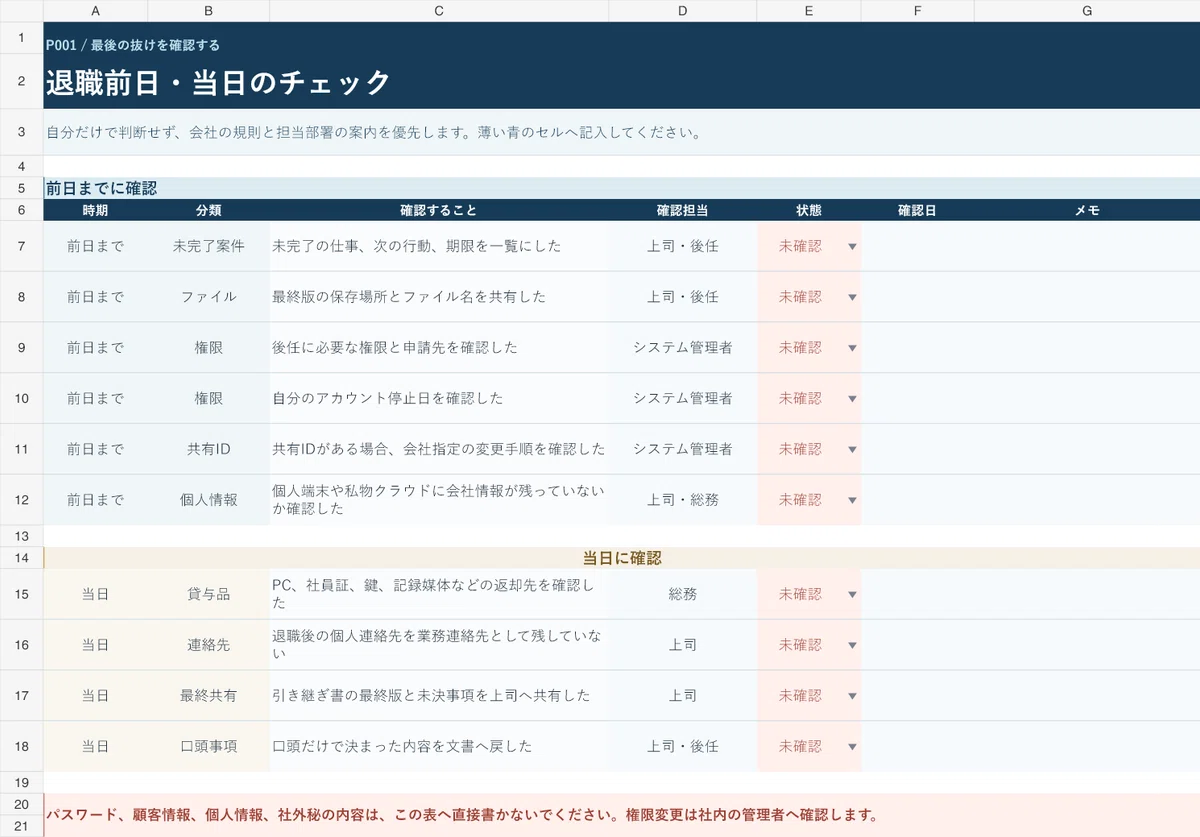Click the 総務 cell in 貸与品 row

click(x=683, y=594)
